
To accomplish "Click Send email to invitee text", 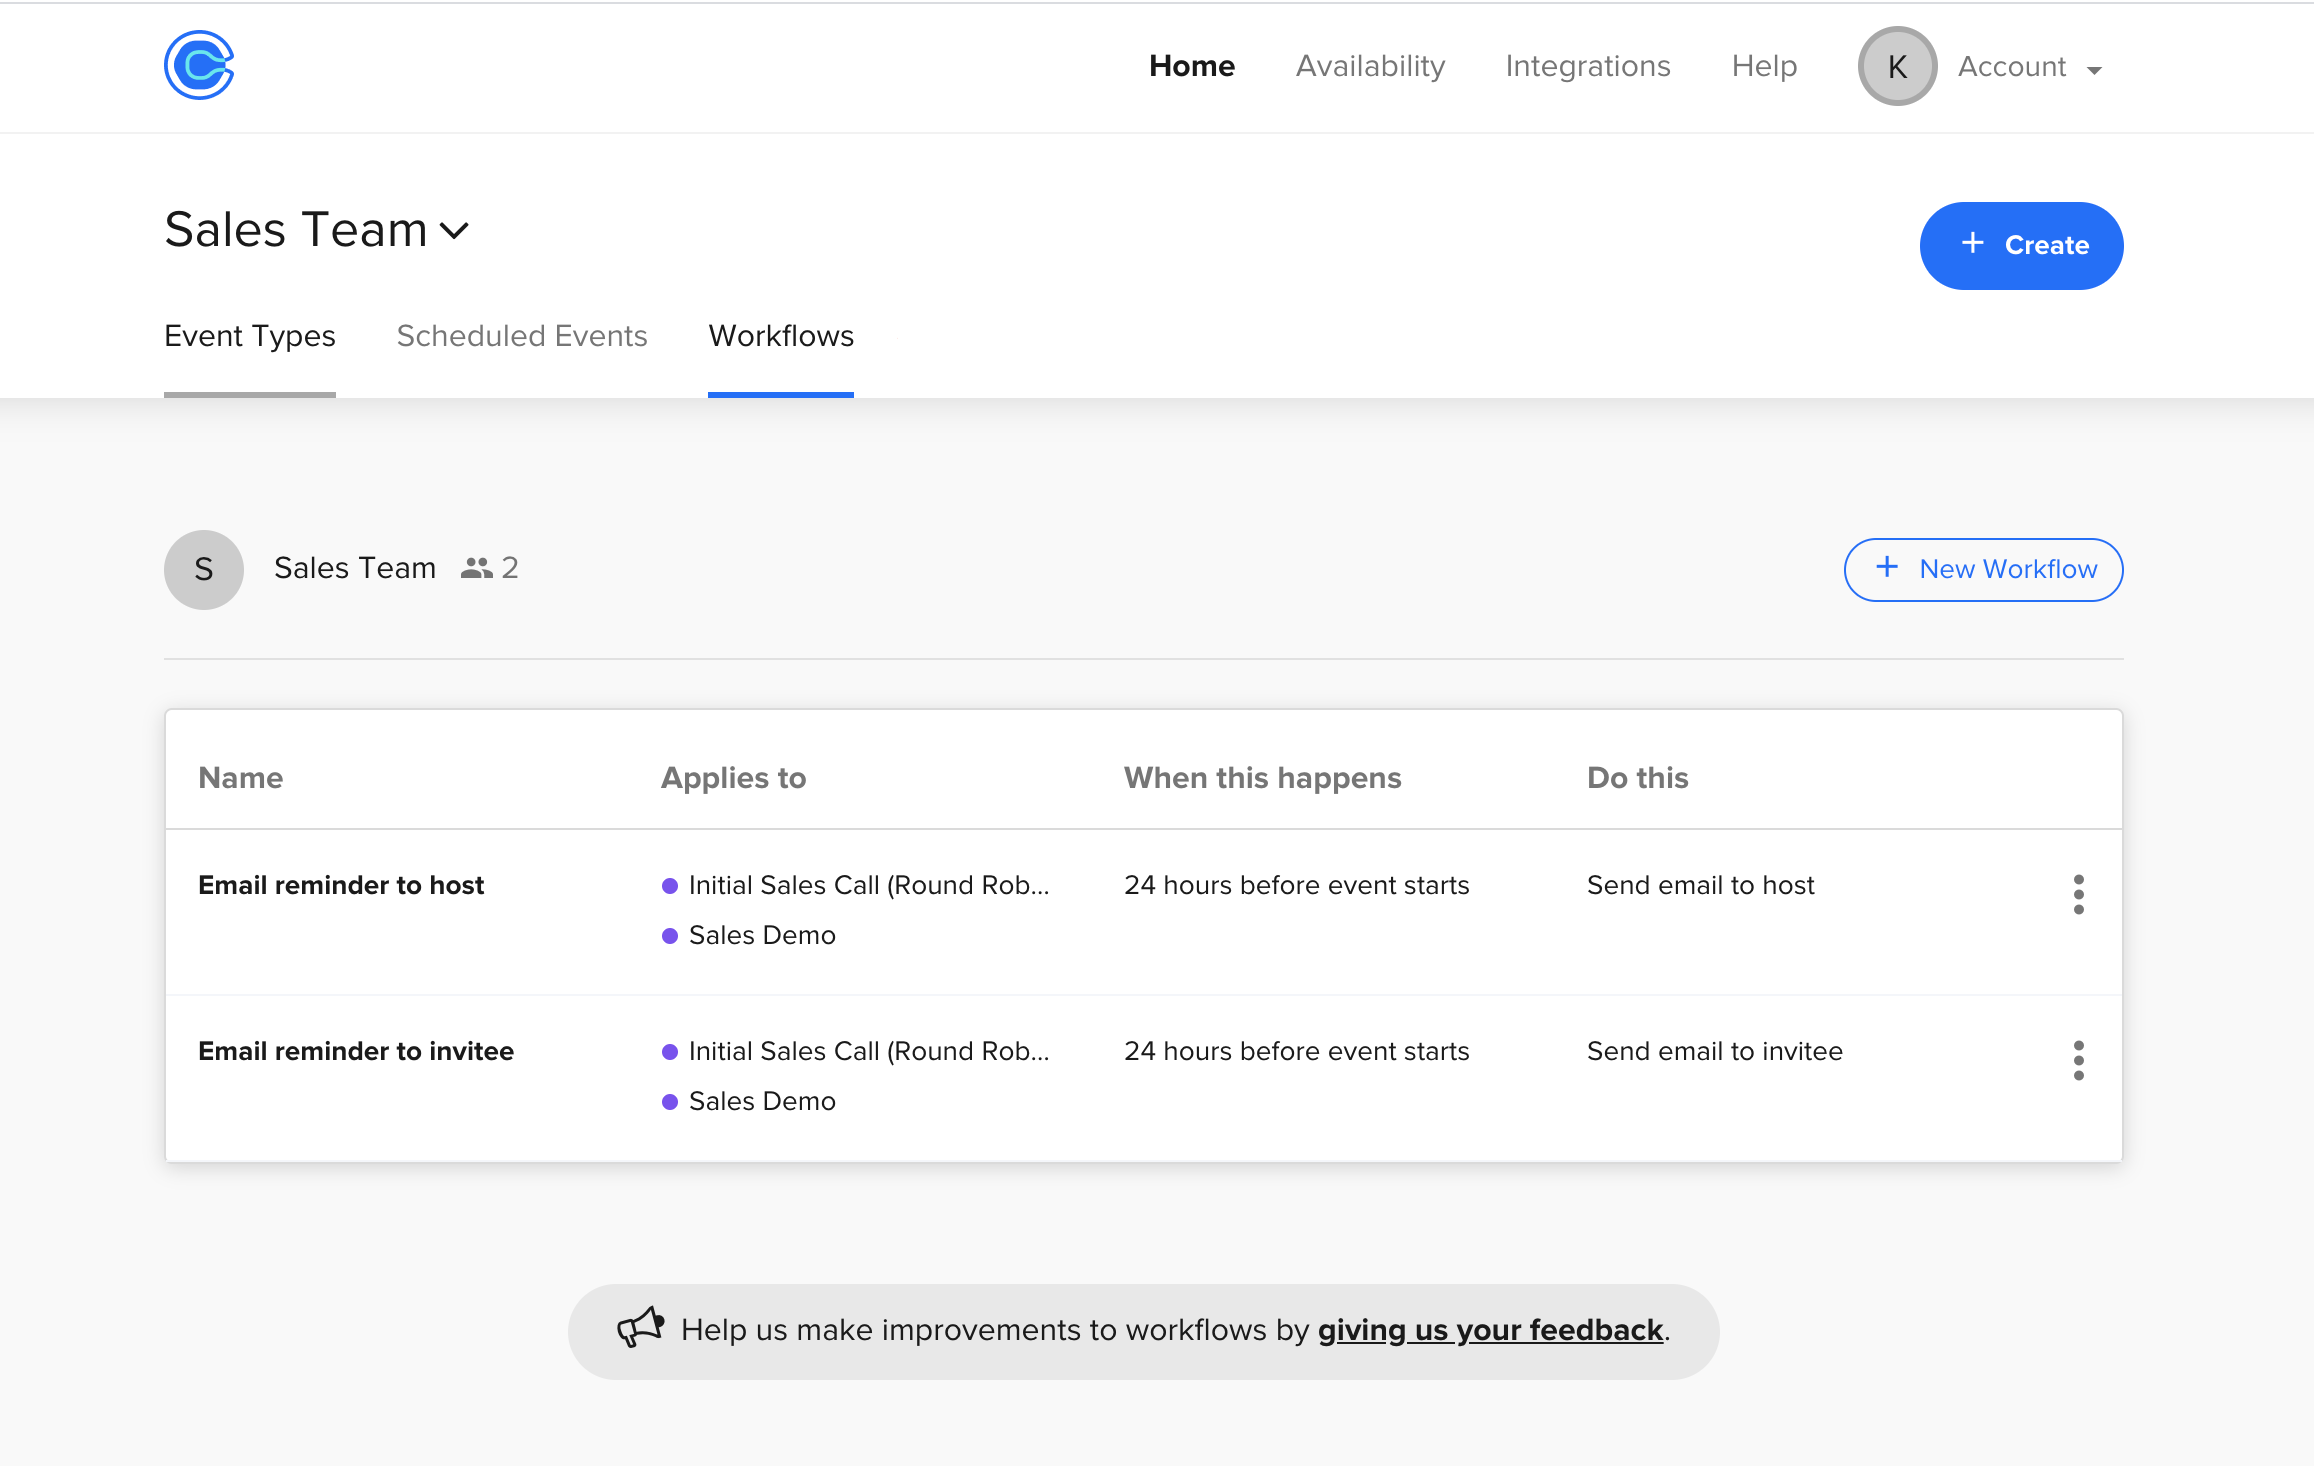I will [1714, 1051].
